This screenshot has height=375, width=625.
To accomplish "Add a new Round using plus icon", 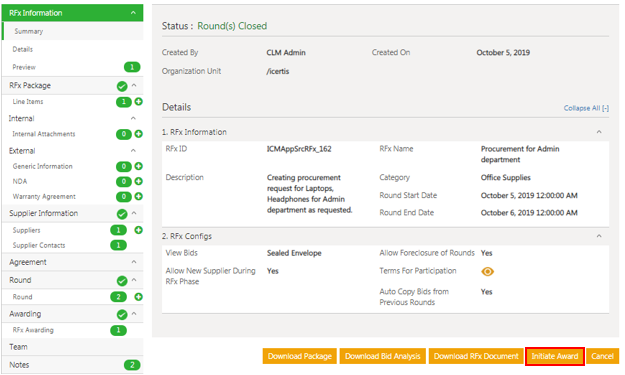I will click(138, 297).
